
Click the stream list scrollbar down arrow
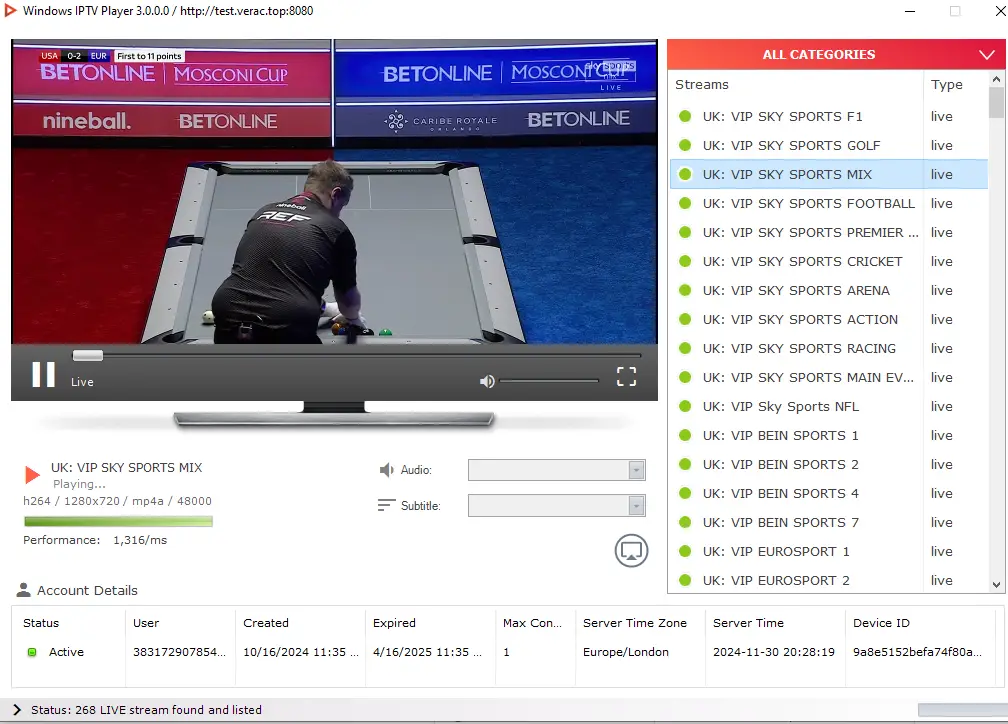(996, 584)
